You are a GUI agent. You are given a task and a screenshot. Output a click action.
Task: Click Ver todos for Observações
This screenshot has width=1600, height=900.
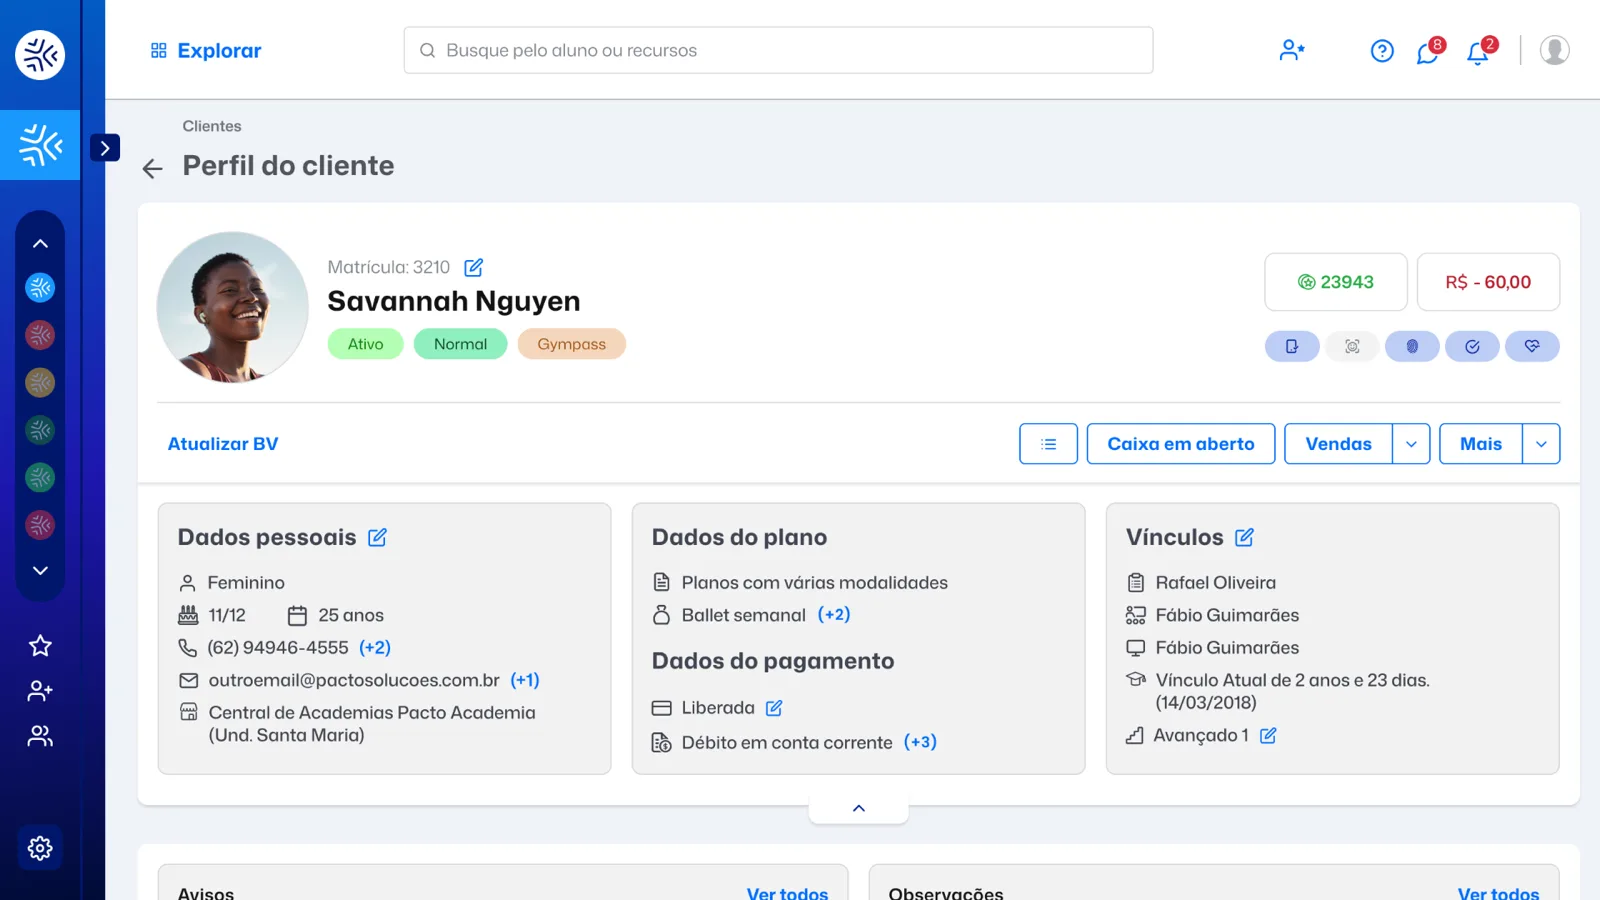click(1498, 892)
